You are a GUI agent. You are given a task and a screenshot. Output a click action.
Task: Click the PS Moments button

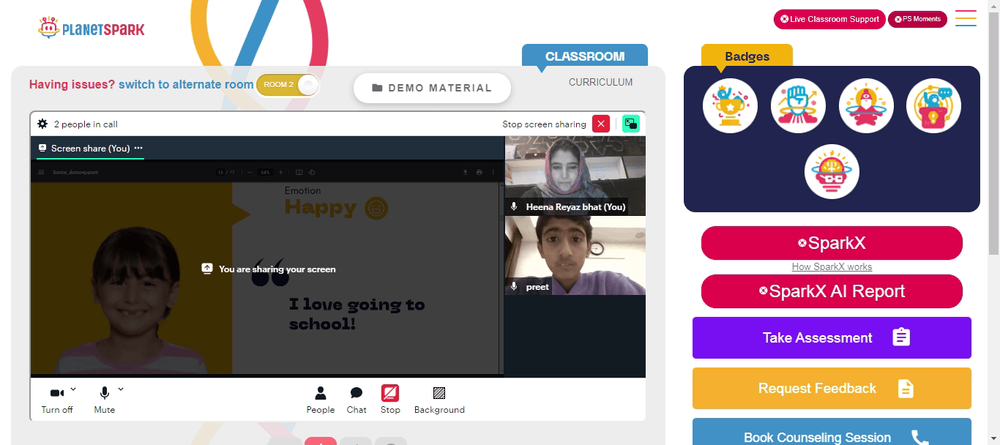tap(918, 19)
